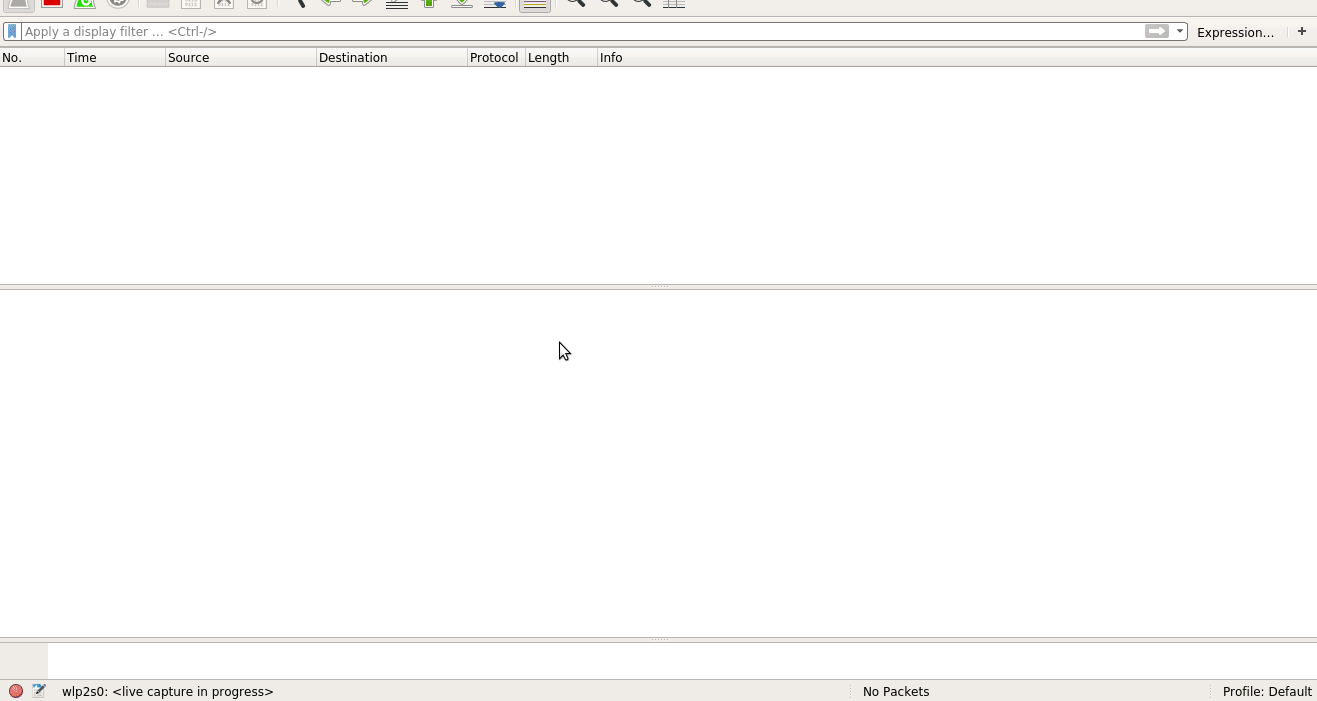Image resolution: width=1317 pixels, height=701 pixels.
Task: Open expert info via red circle icon
Action: [x=16, y=691]
